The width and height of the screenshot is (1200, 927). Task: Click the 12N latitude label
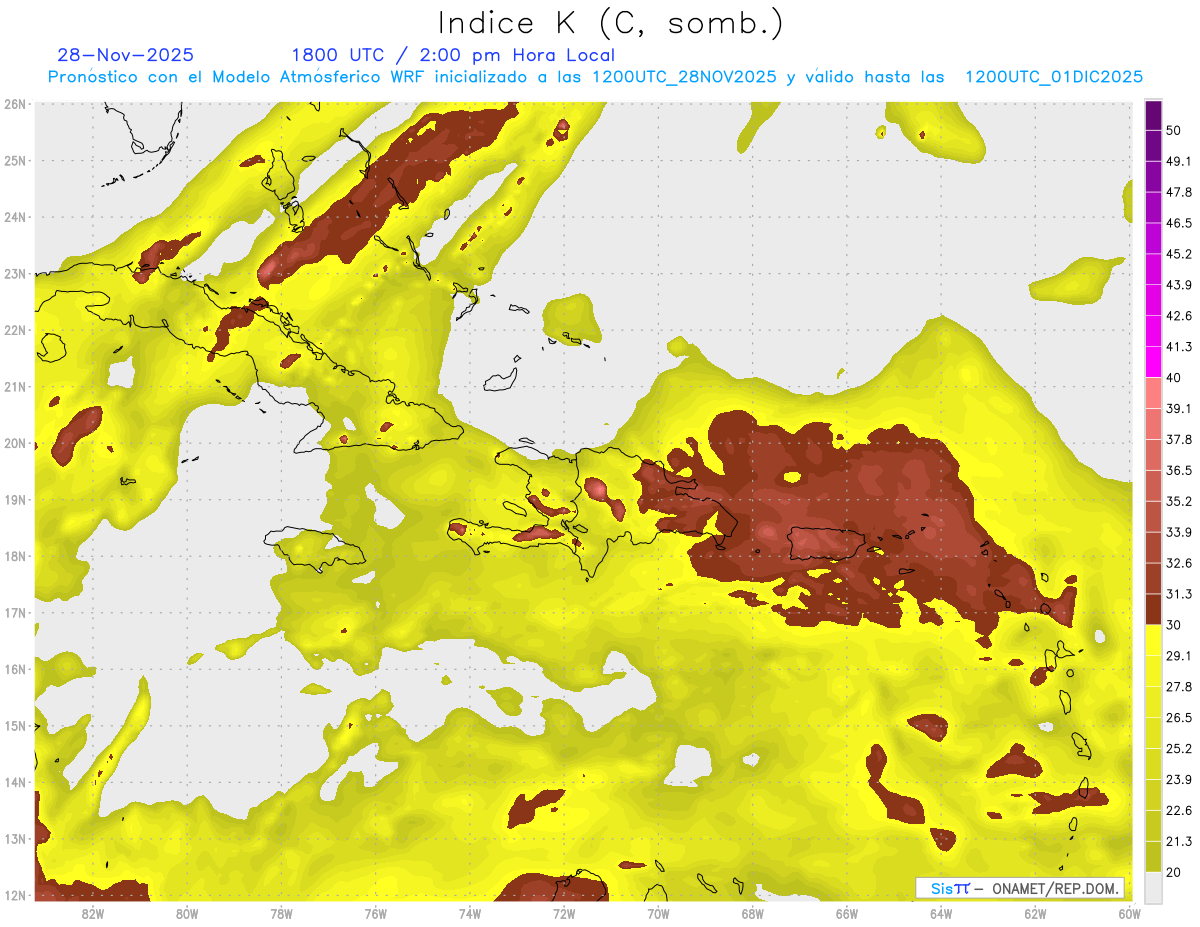pos(15,895)
